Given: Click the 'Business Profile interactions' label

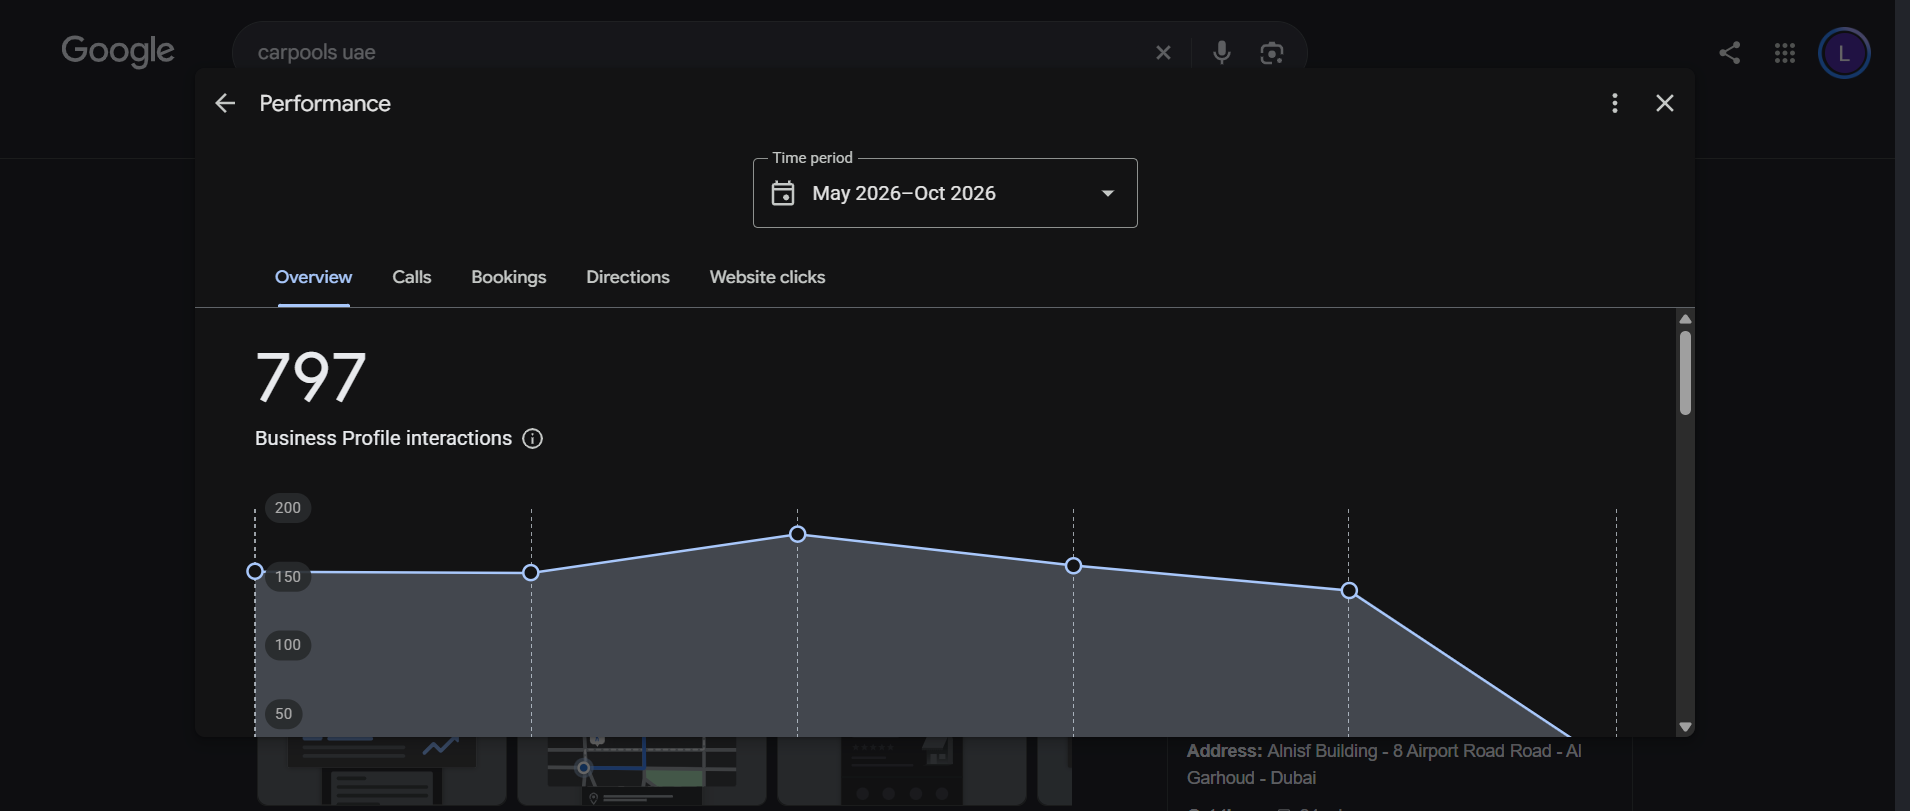Looking at the screenshot, I should 383,438.
